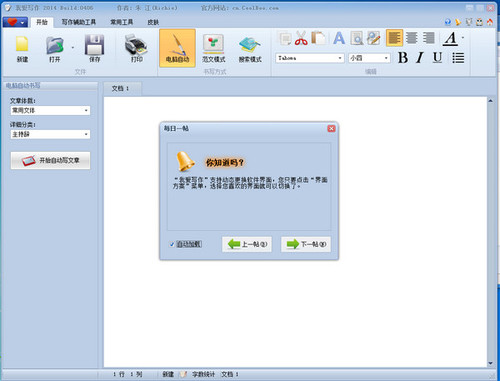Screen dimensions: 500x381
Task: Toggle left text alignment
Action: (x=394, y=38)
